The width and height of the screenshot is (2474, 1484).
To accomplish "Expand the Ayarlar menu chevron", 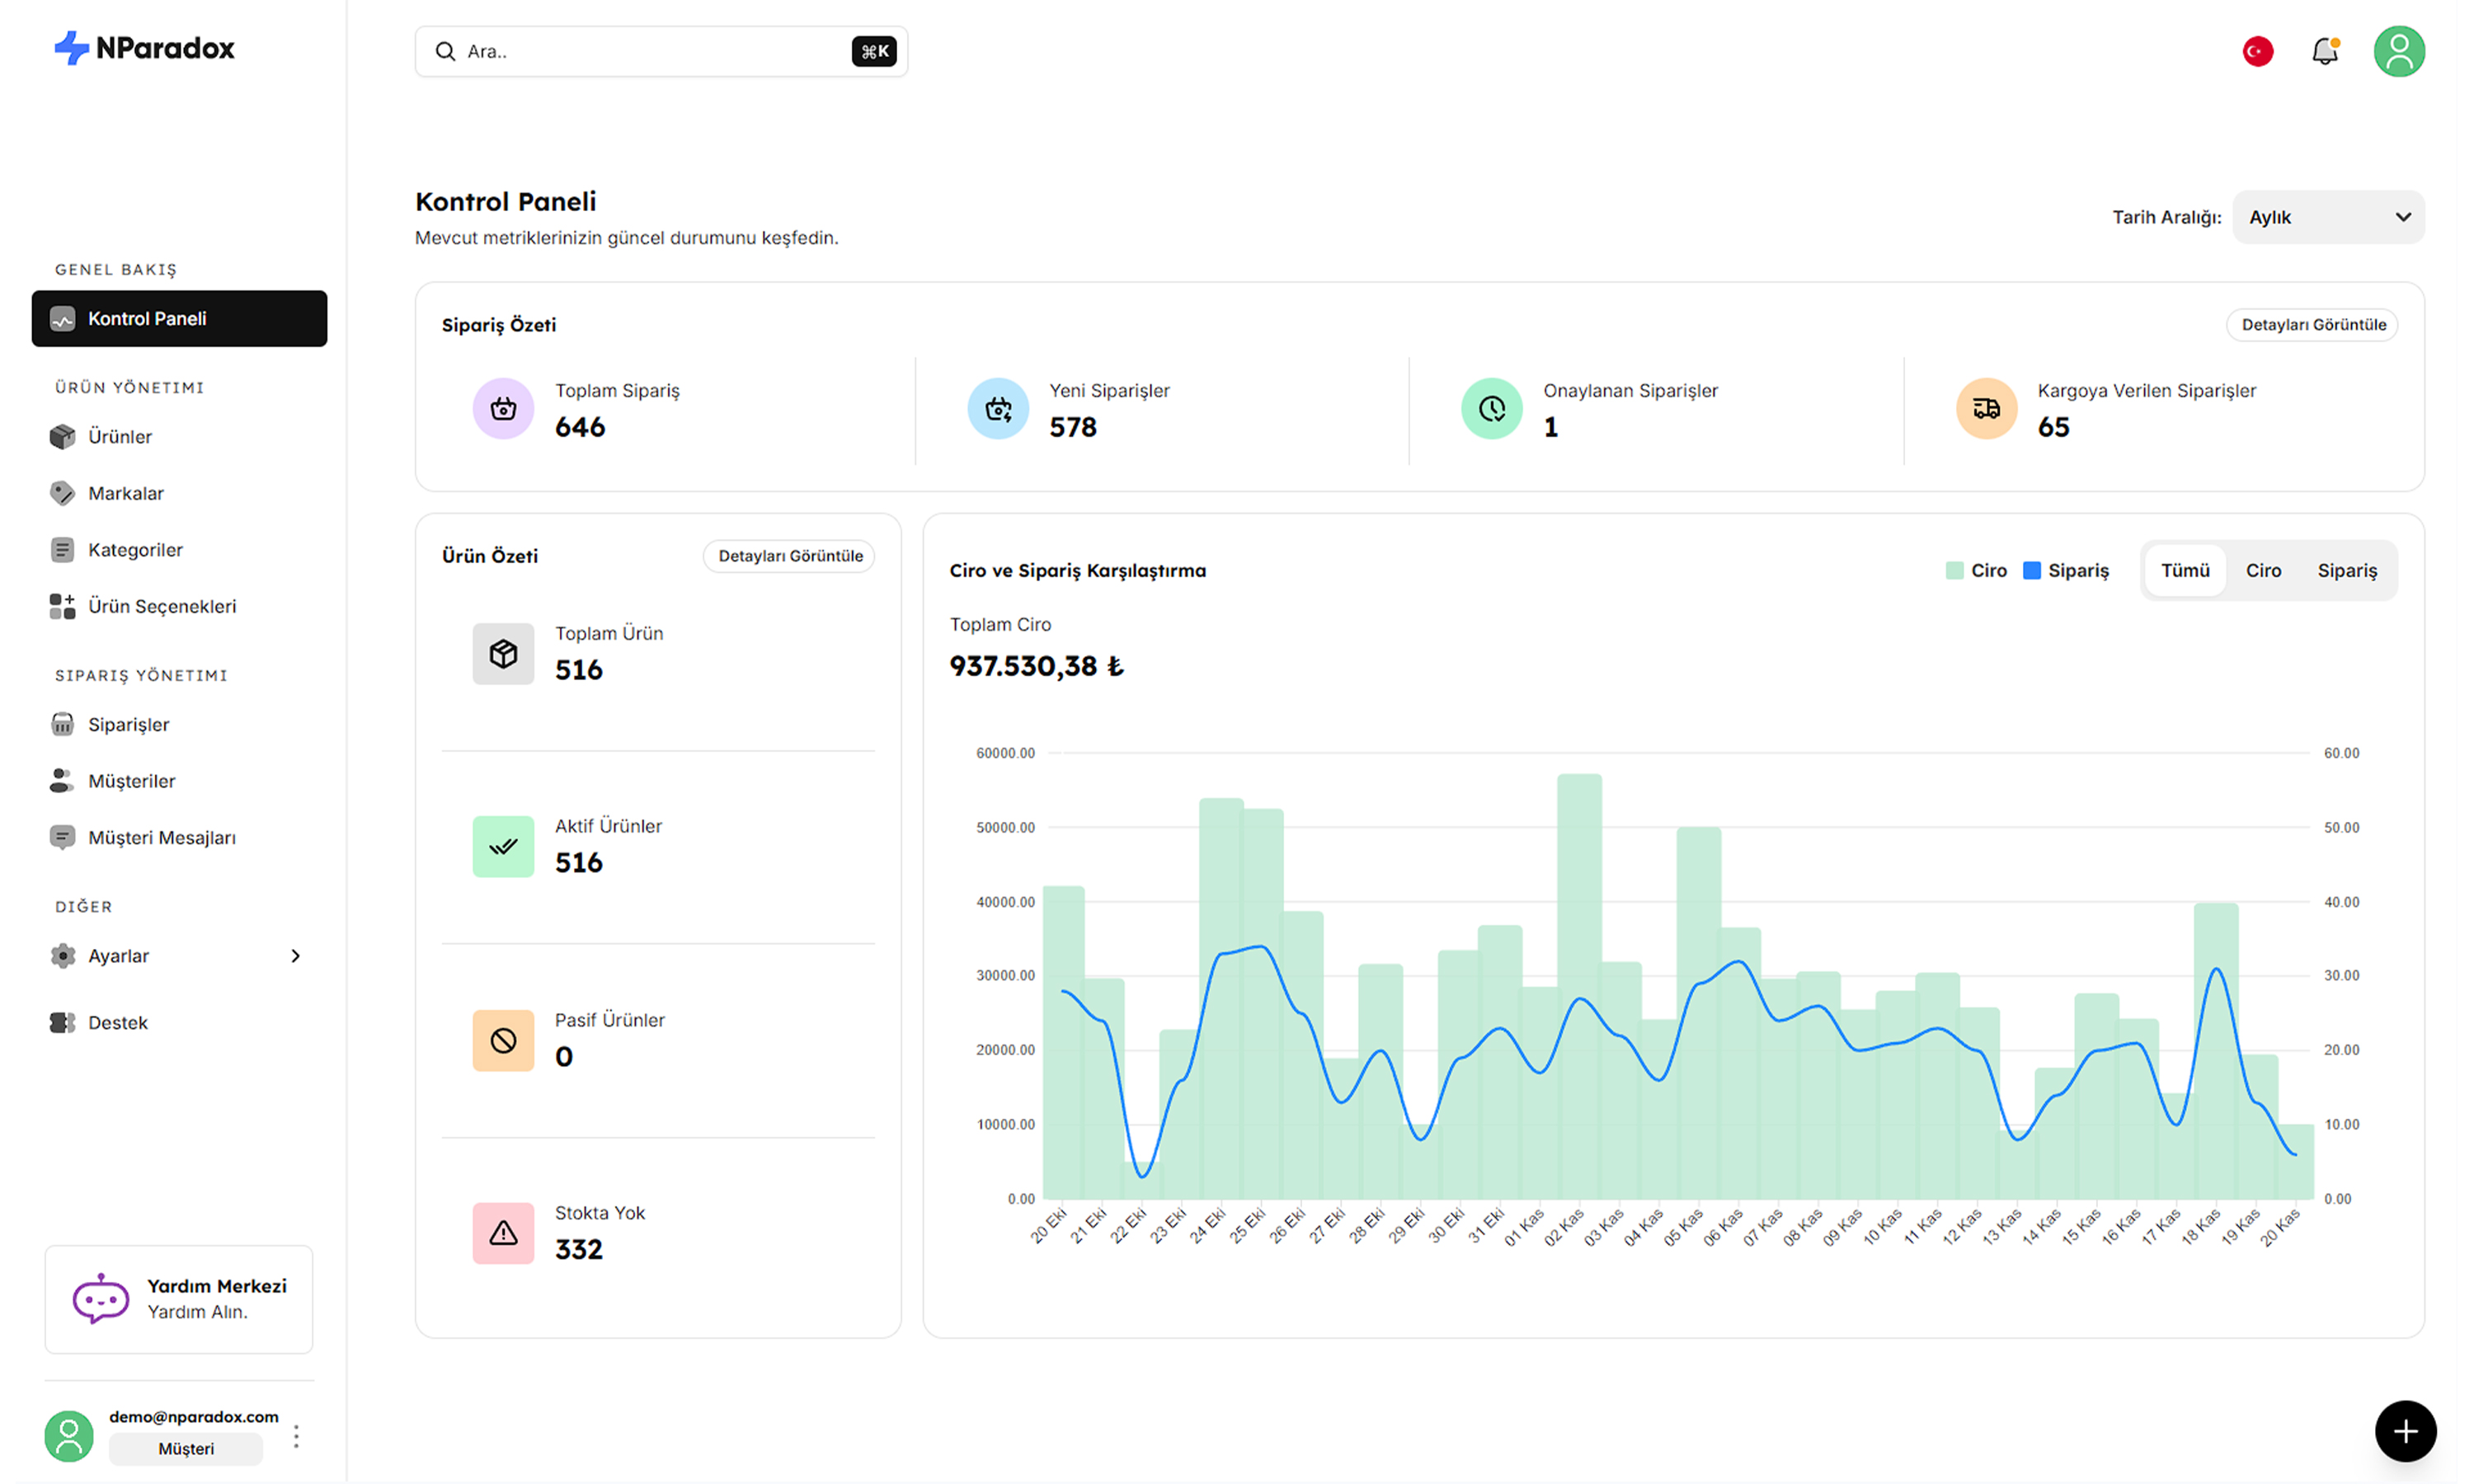I will (x=295, y=956).
